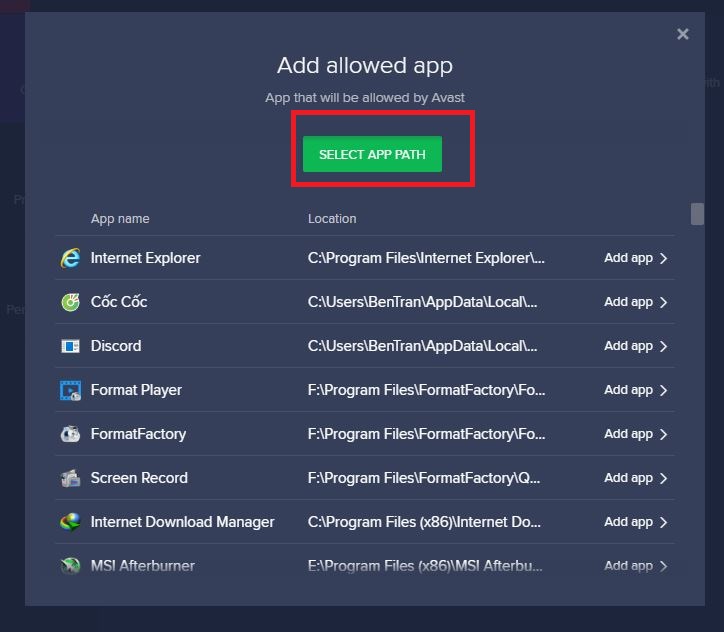Click the MSI Afterburner icon
724x632 pixels.
click(x=70, y=565)
